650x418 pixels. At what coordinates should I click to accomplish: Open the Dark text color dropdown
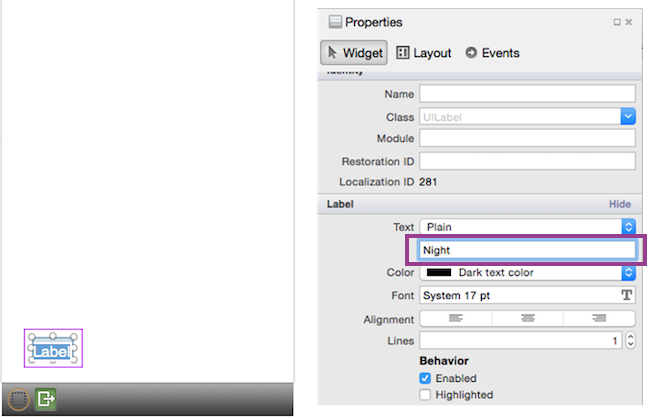628,272
